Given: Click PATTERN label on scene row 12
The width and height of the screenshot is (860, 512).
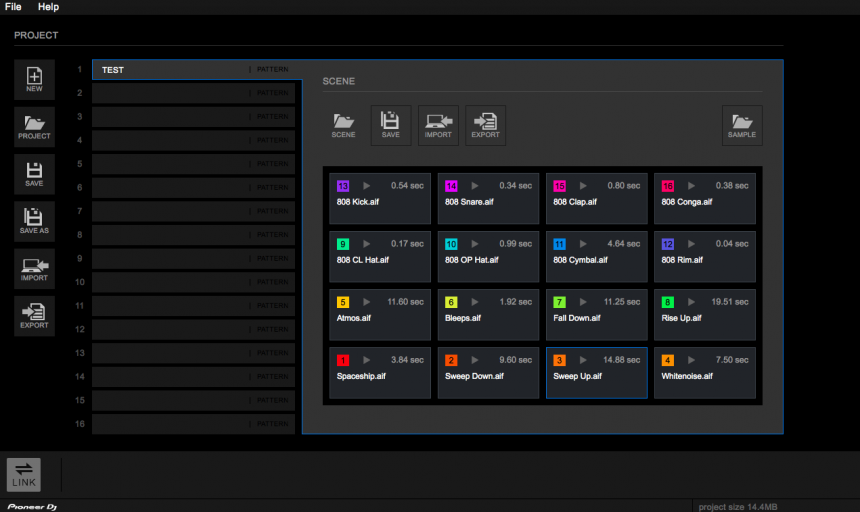Looking at the screenshot, I should [272, 329].
